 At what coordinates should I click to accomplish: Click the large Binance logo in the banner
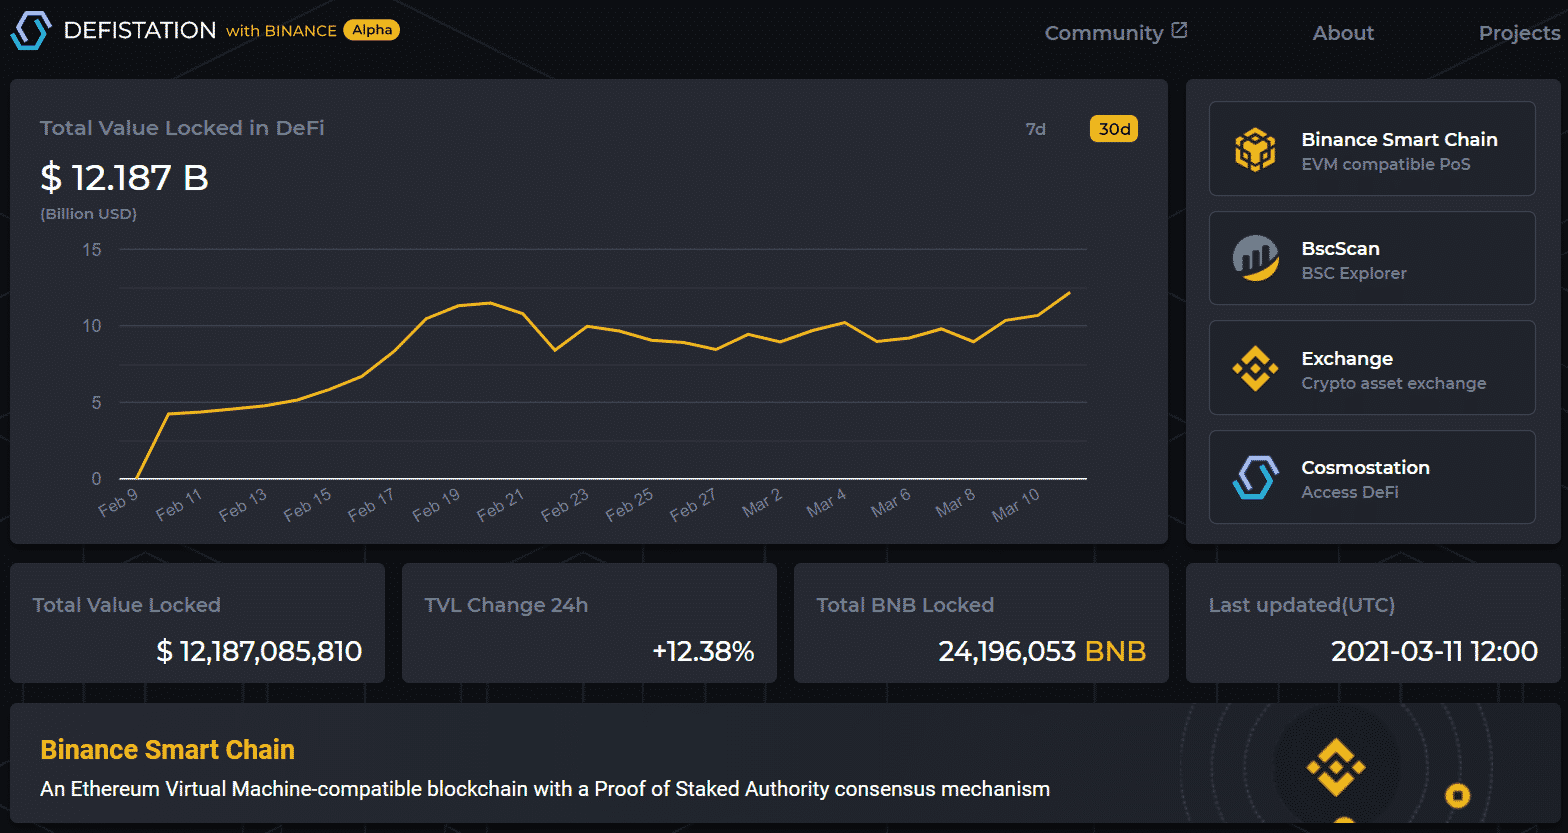1336,768
